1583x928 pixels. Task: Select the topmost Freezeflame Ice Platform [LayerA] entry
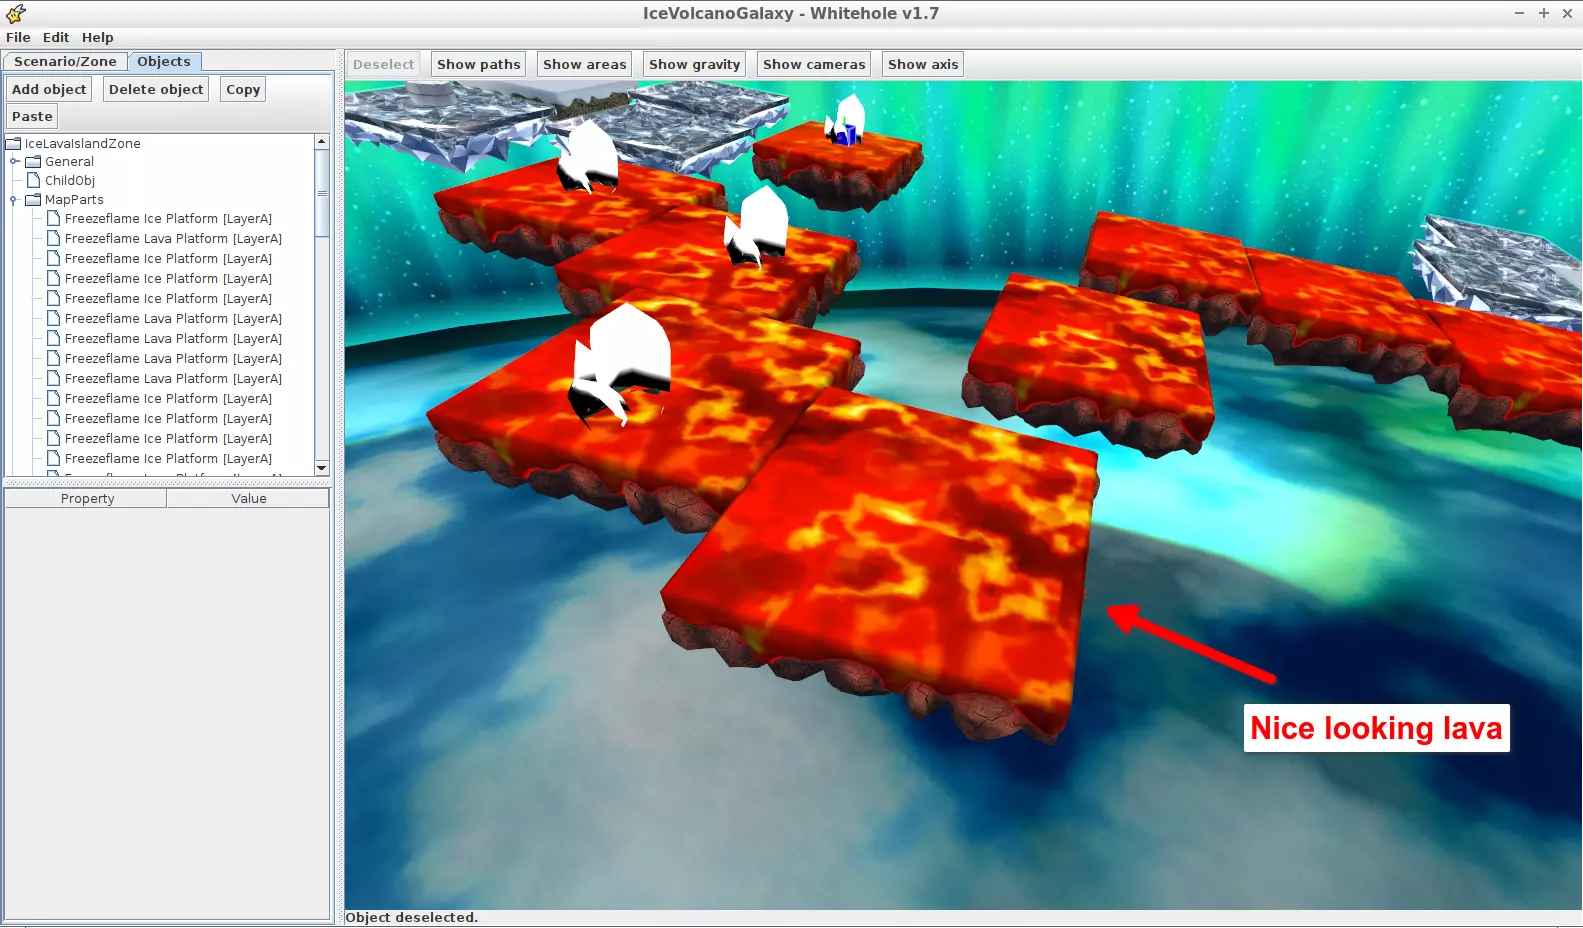(x=168, y=218)
